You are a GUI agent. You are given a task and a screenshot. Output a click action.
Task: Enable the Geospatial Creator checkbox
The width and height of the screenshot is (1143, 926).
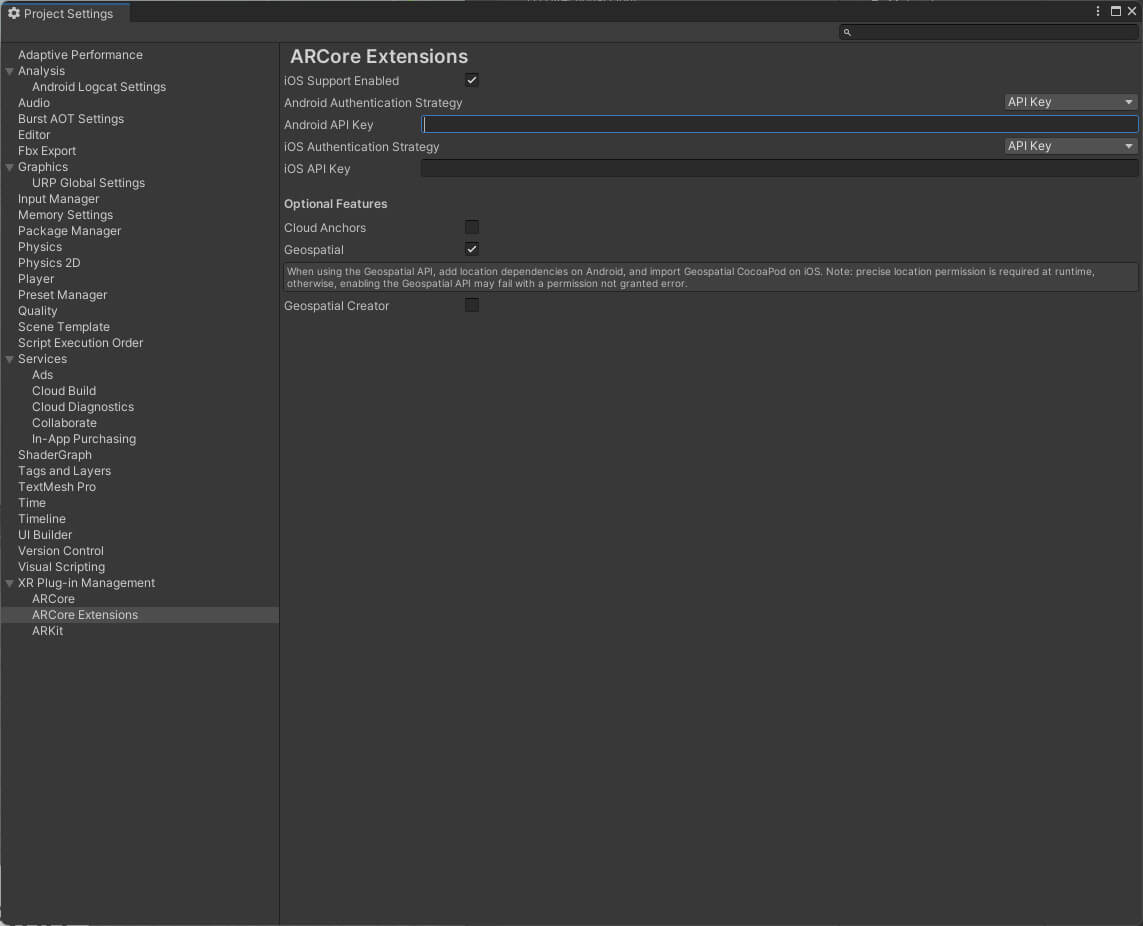(472, 305)
